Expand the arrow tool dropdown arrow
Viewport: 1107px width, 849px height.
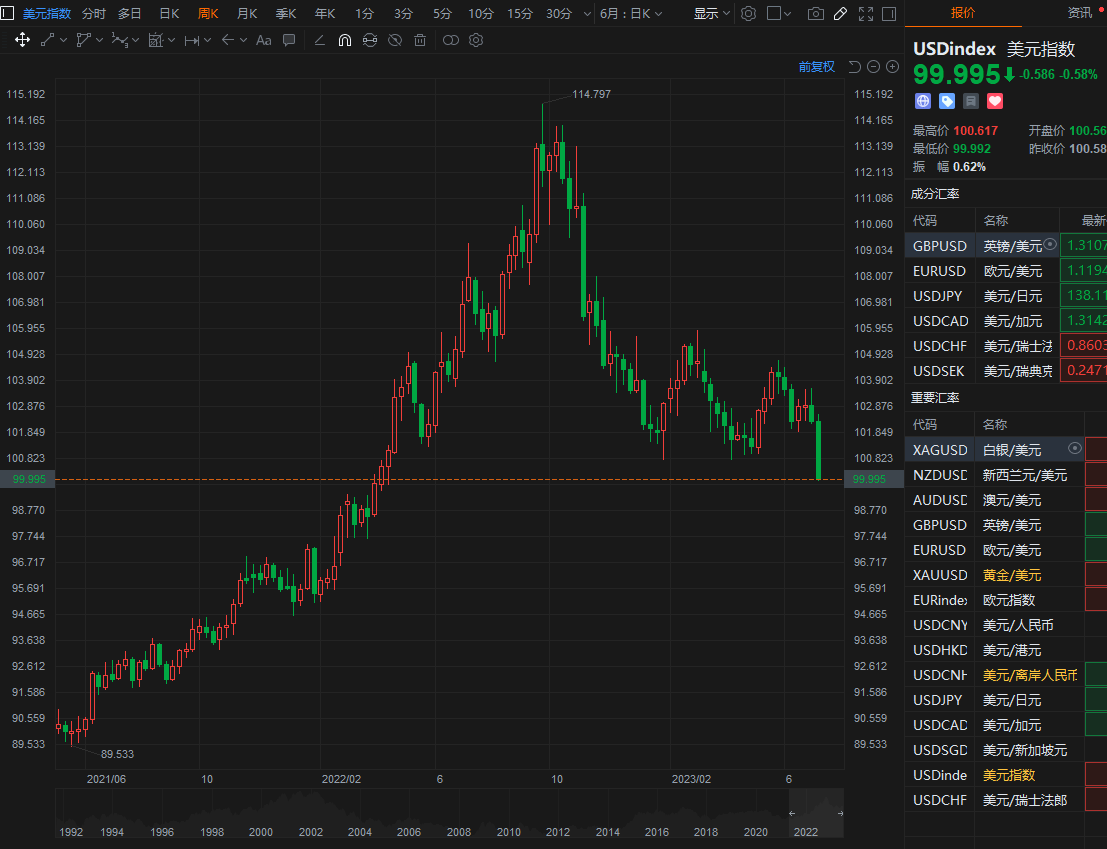(244, 40)
